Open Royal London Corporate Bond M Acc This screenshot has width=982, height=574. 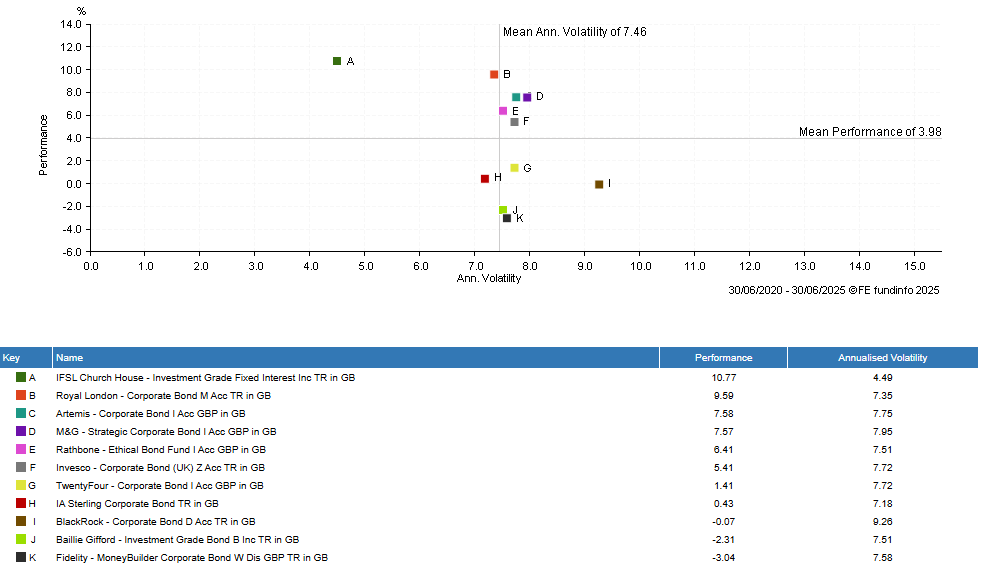[x=163, y=396]
